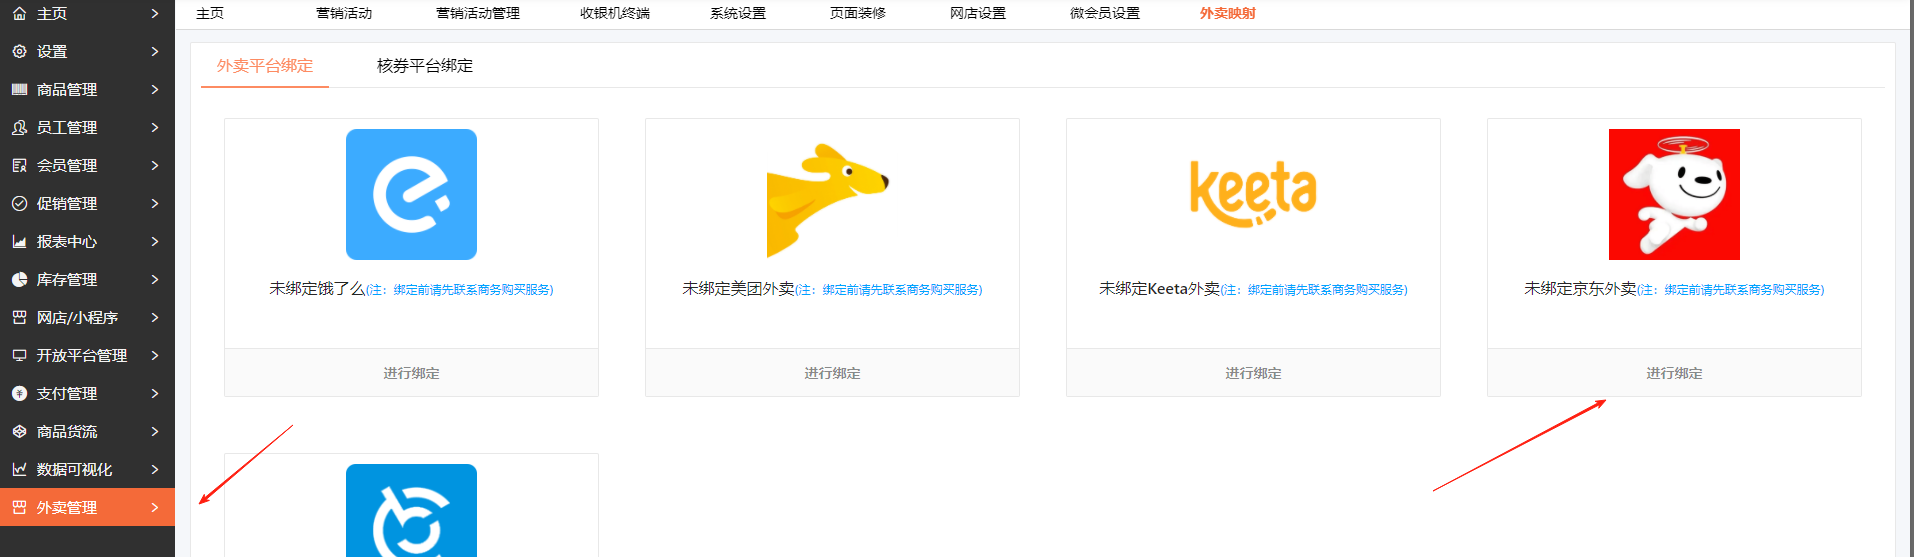Open the 主页 top navigation item
Image resolution: width=1914 pixels, height=557 pixels.
tap(210, 13)
